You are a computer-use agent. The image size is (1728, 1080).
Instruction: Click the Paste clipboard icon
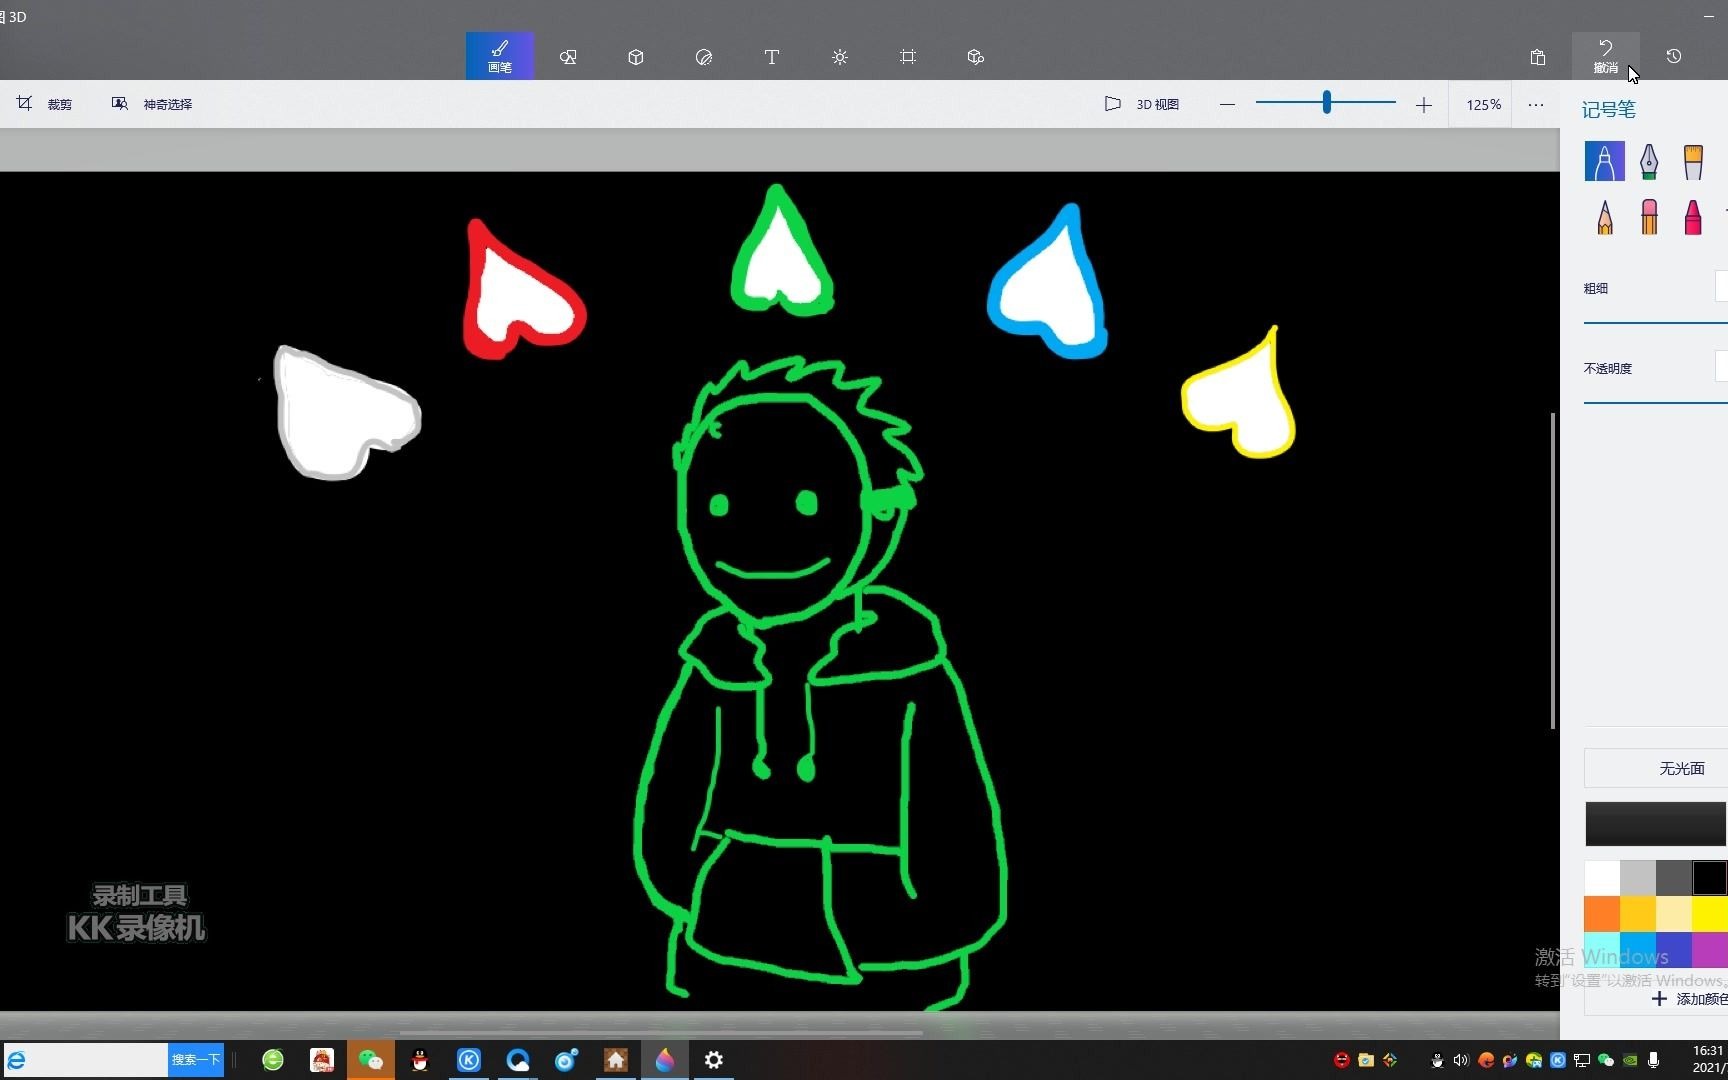tap(1538, 57)
